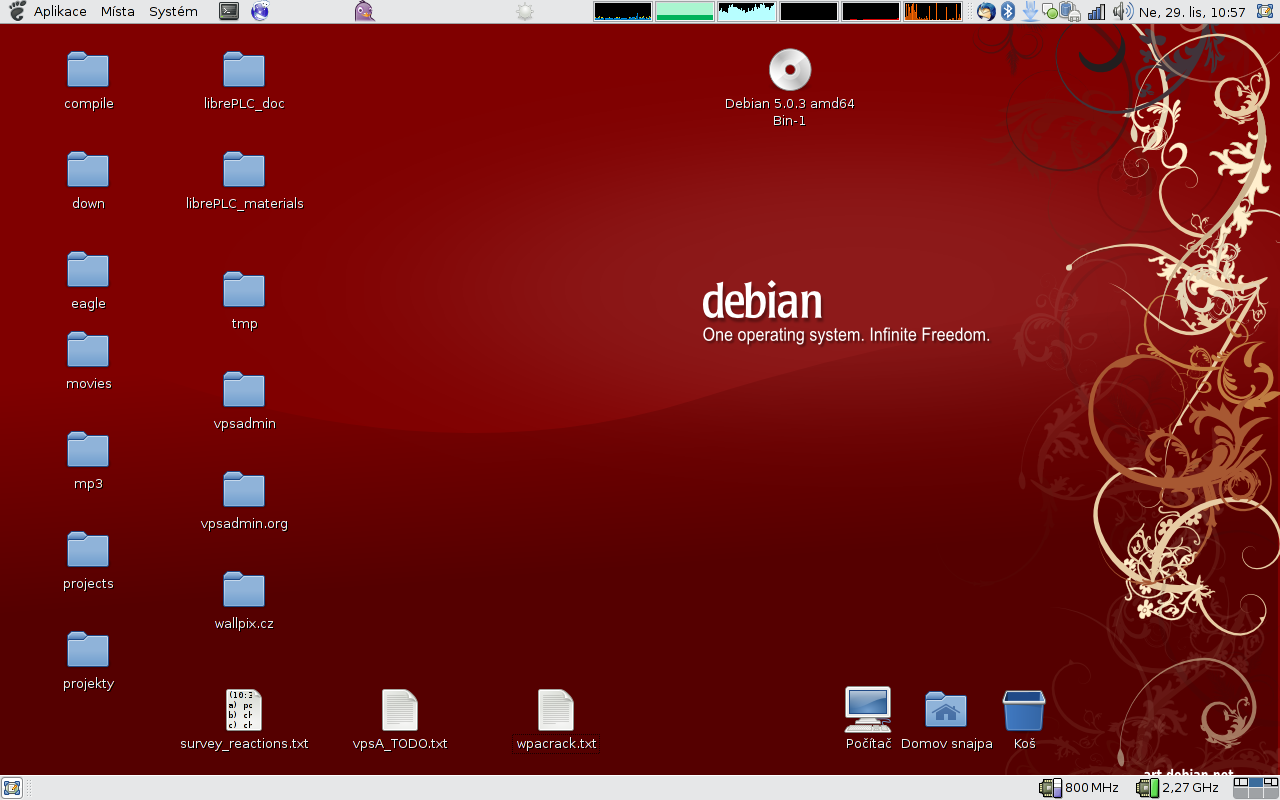
Task: Open the Aplikace menu
Action: [x=60, y=12]
